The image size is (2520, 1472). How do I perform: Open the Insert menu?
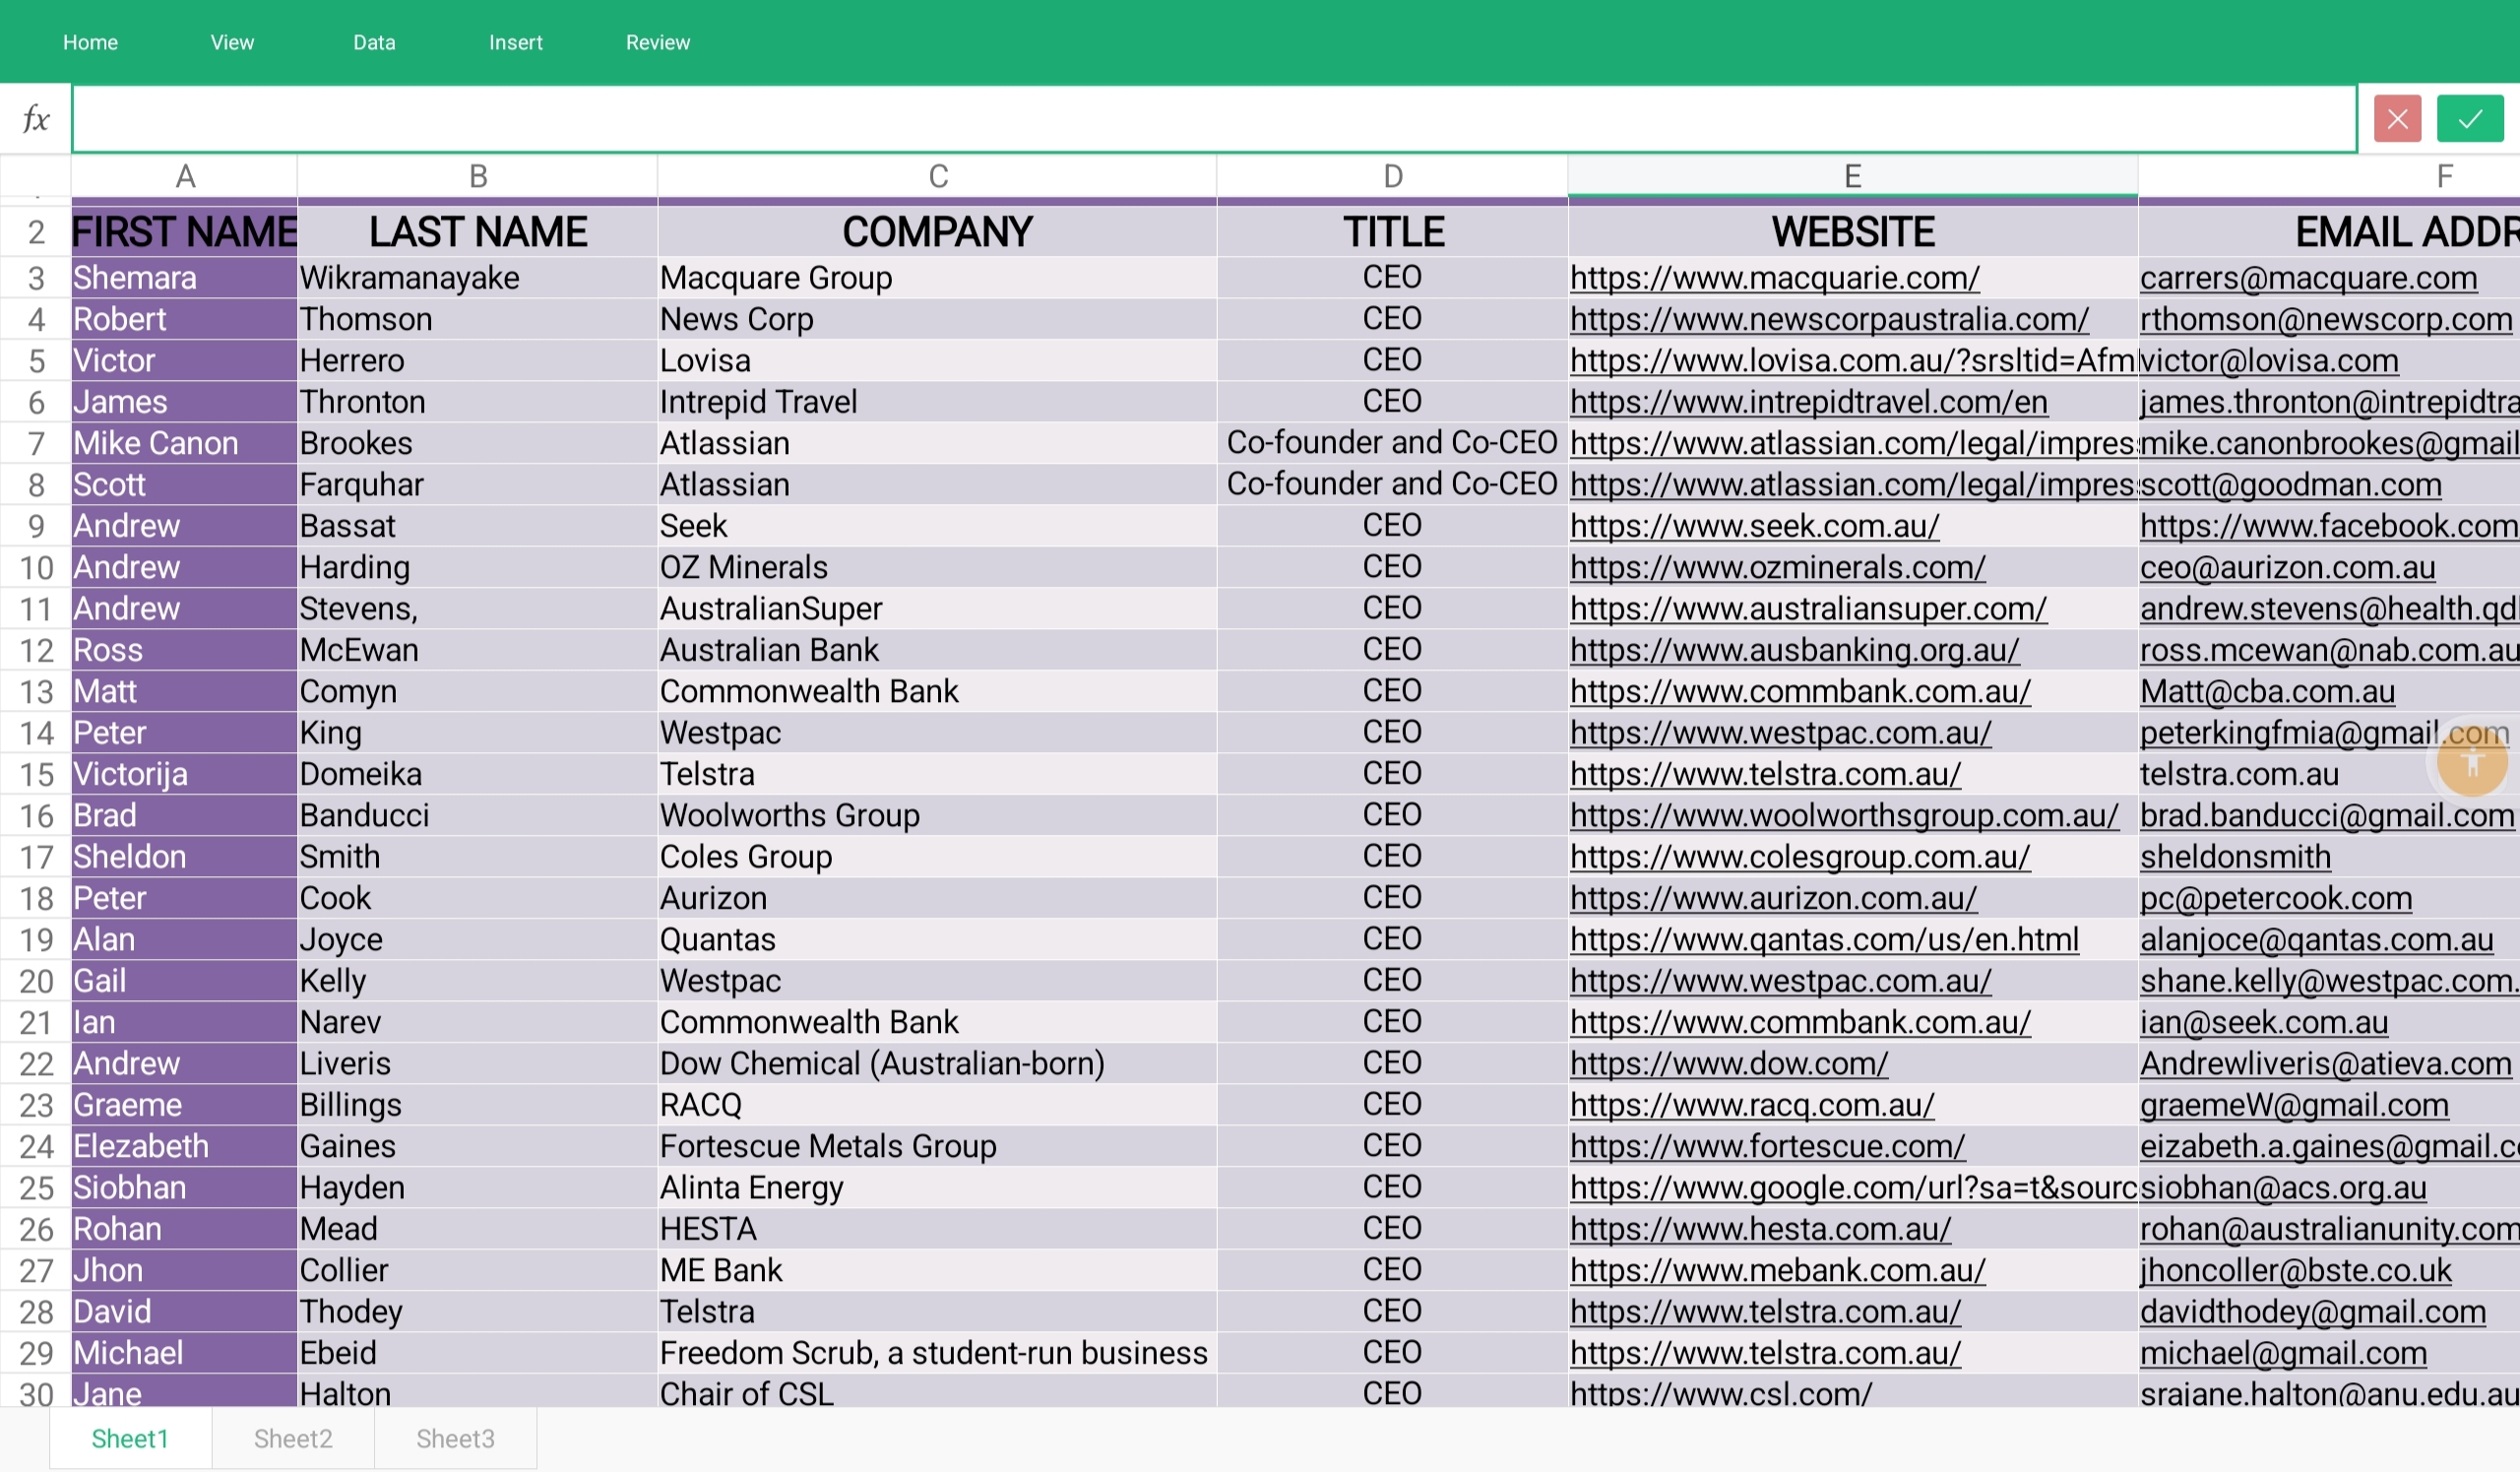(515, 42)
